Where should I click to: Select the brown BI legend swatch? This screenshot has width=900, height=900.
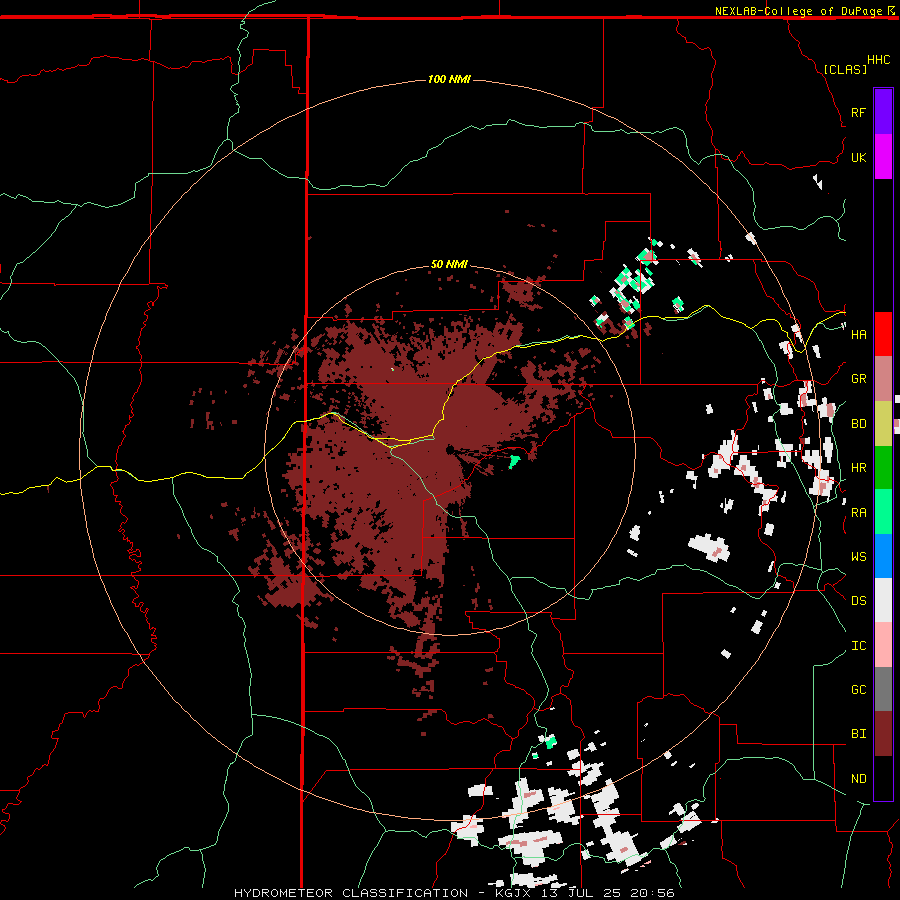[x=883, y=734]
